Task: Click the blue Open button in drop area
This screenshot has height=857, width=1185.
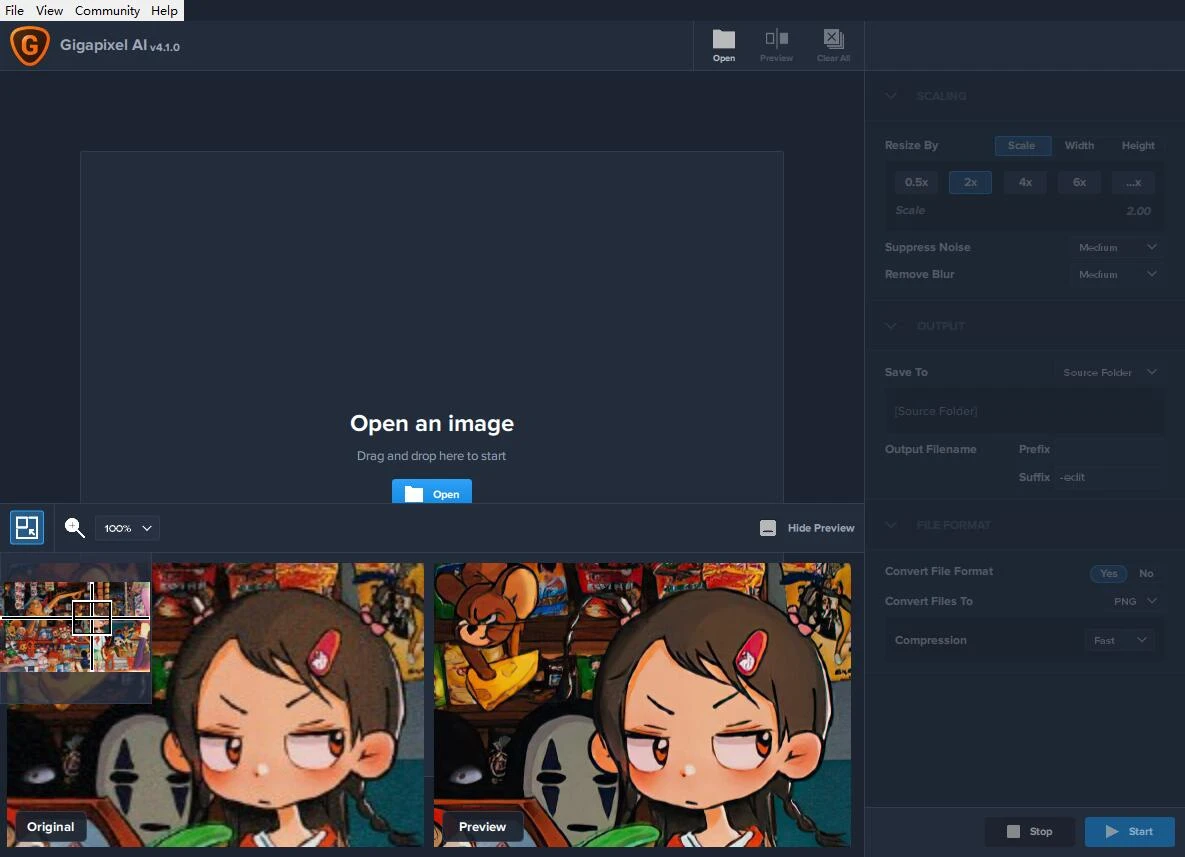Action: (431, 493)
